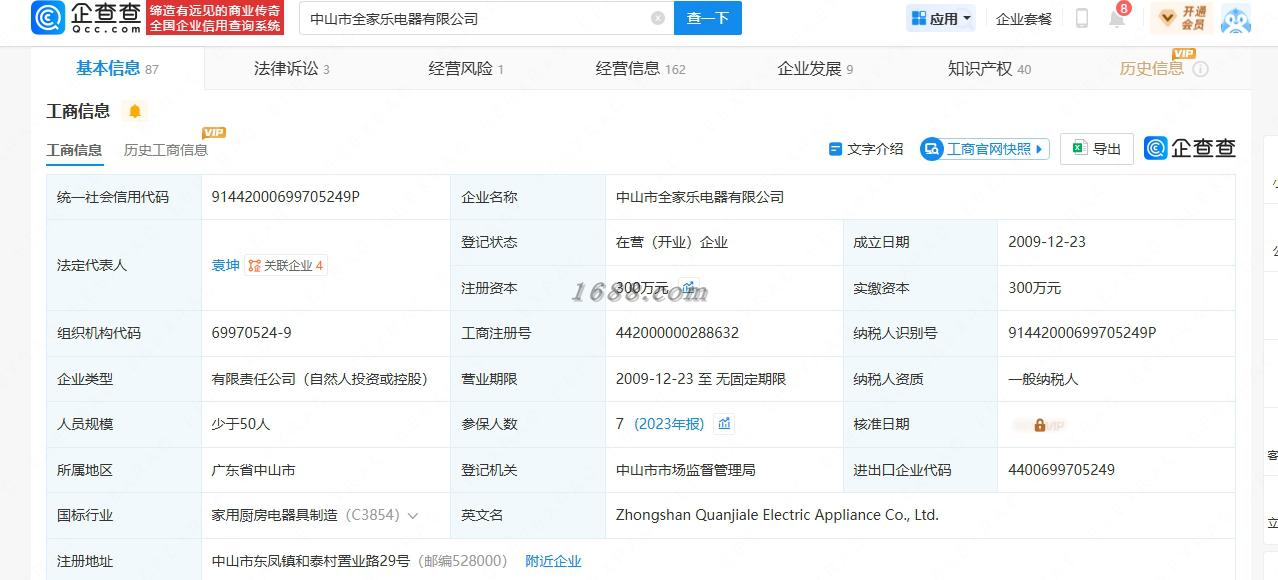Click the 组织机构代码 value 69970524-9
This screenshot has height=580, width=1278.
click(x=251, y=333)
